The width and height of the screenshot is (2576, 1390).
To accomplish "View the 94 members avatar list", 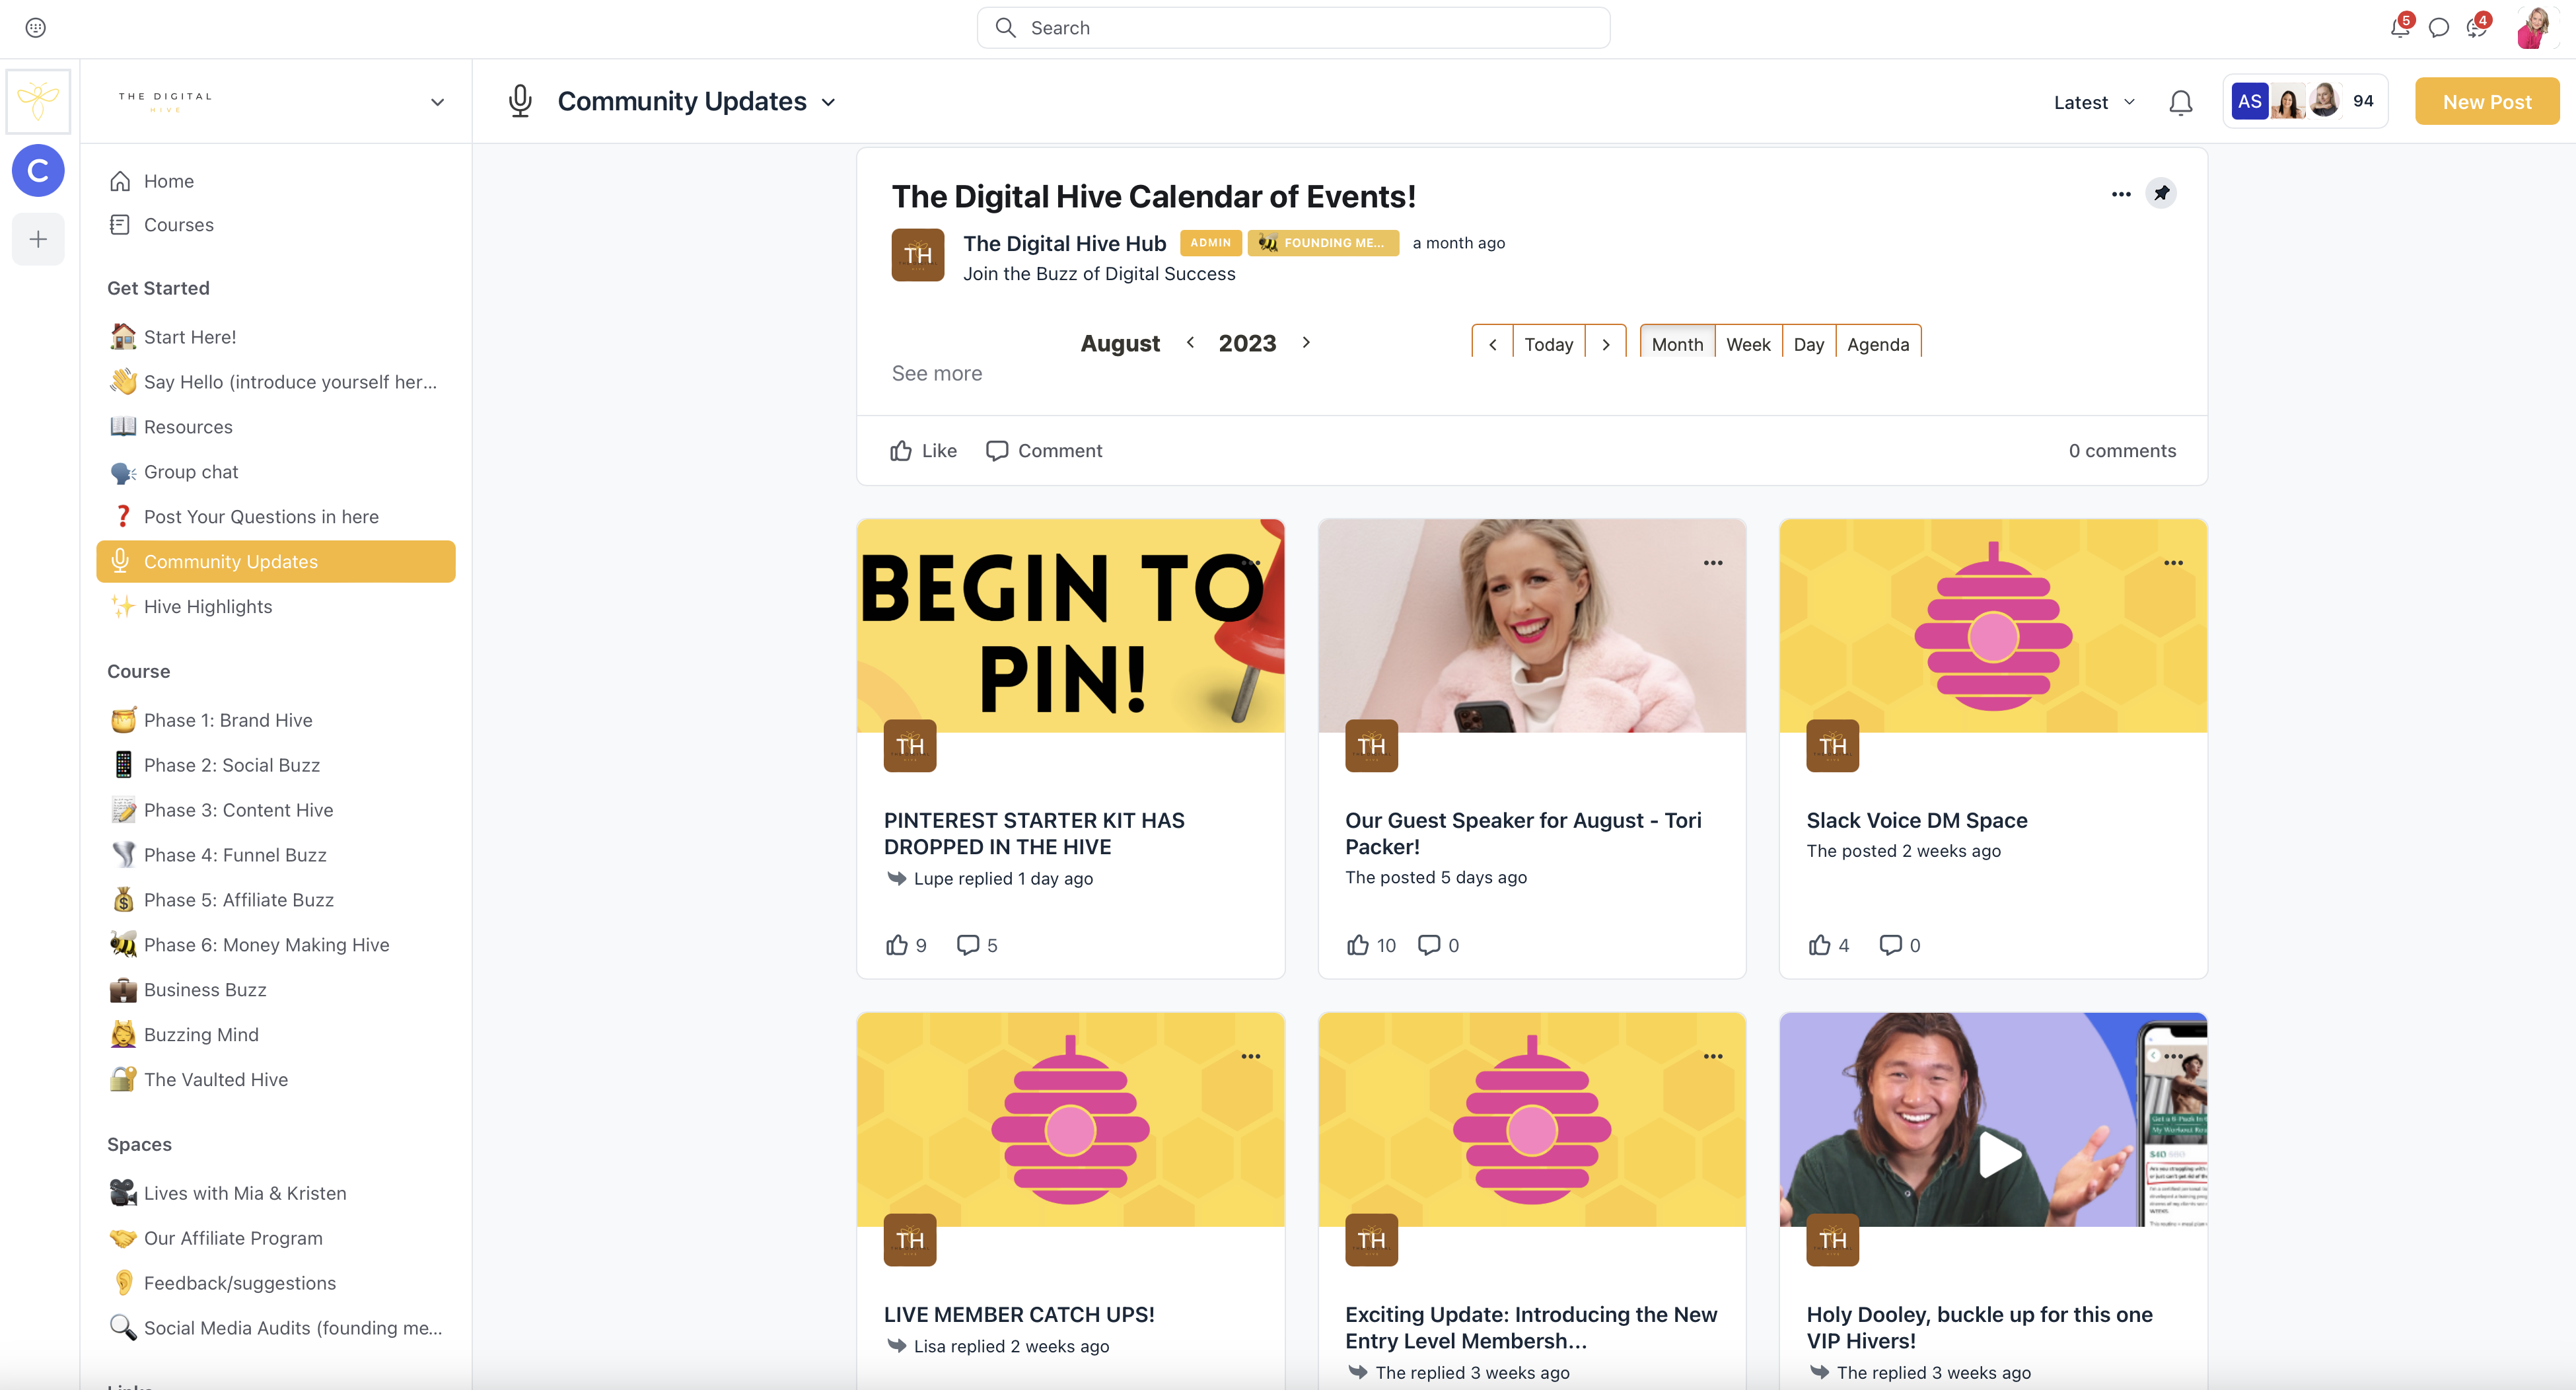I will tap(2304, 101).
